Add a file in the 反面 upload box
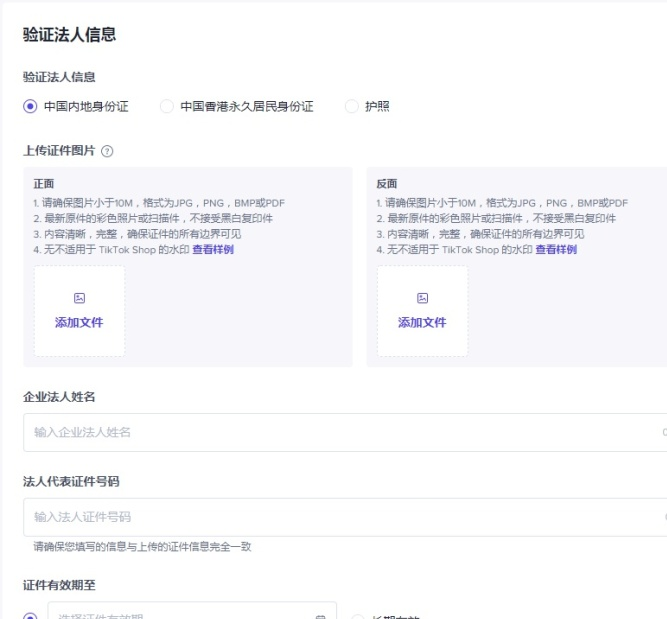 (422, 311)
